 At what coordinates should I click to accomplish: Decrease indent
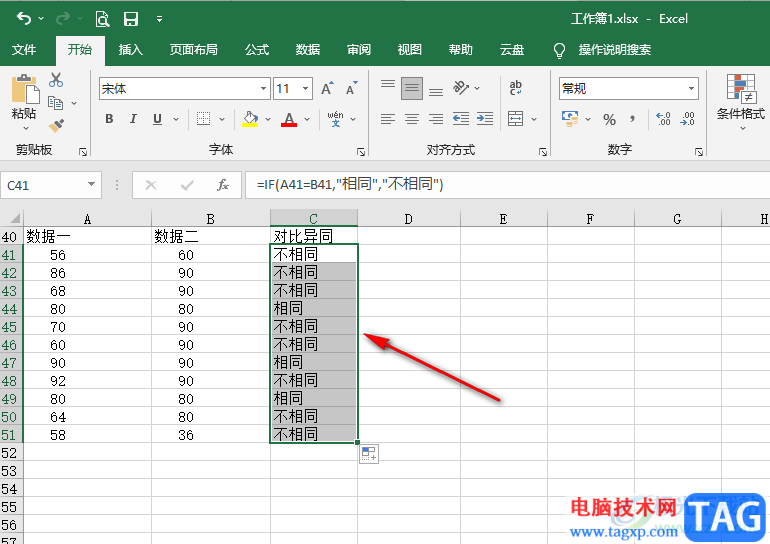461,119
